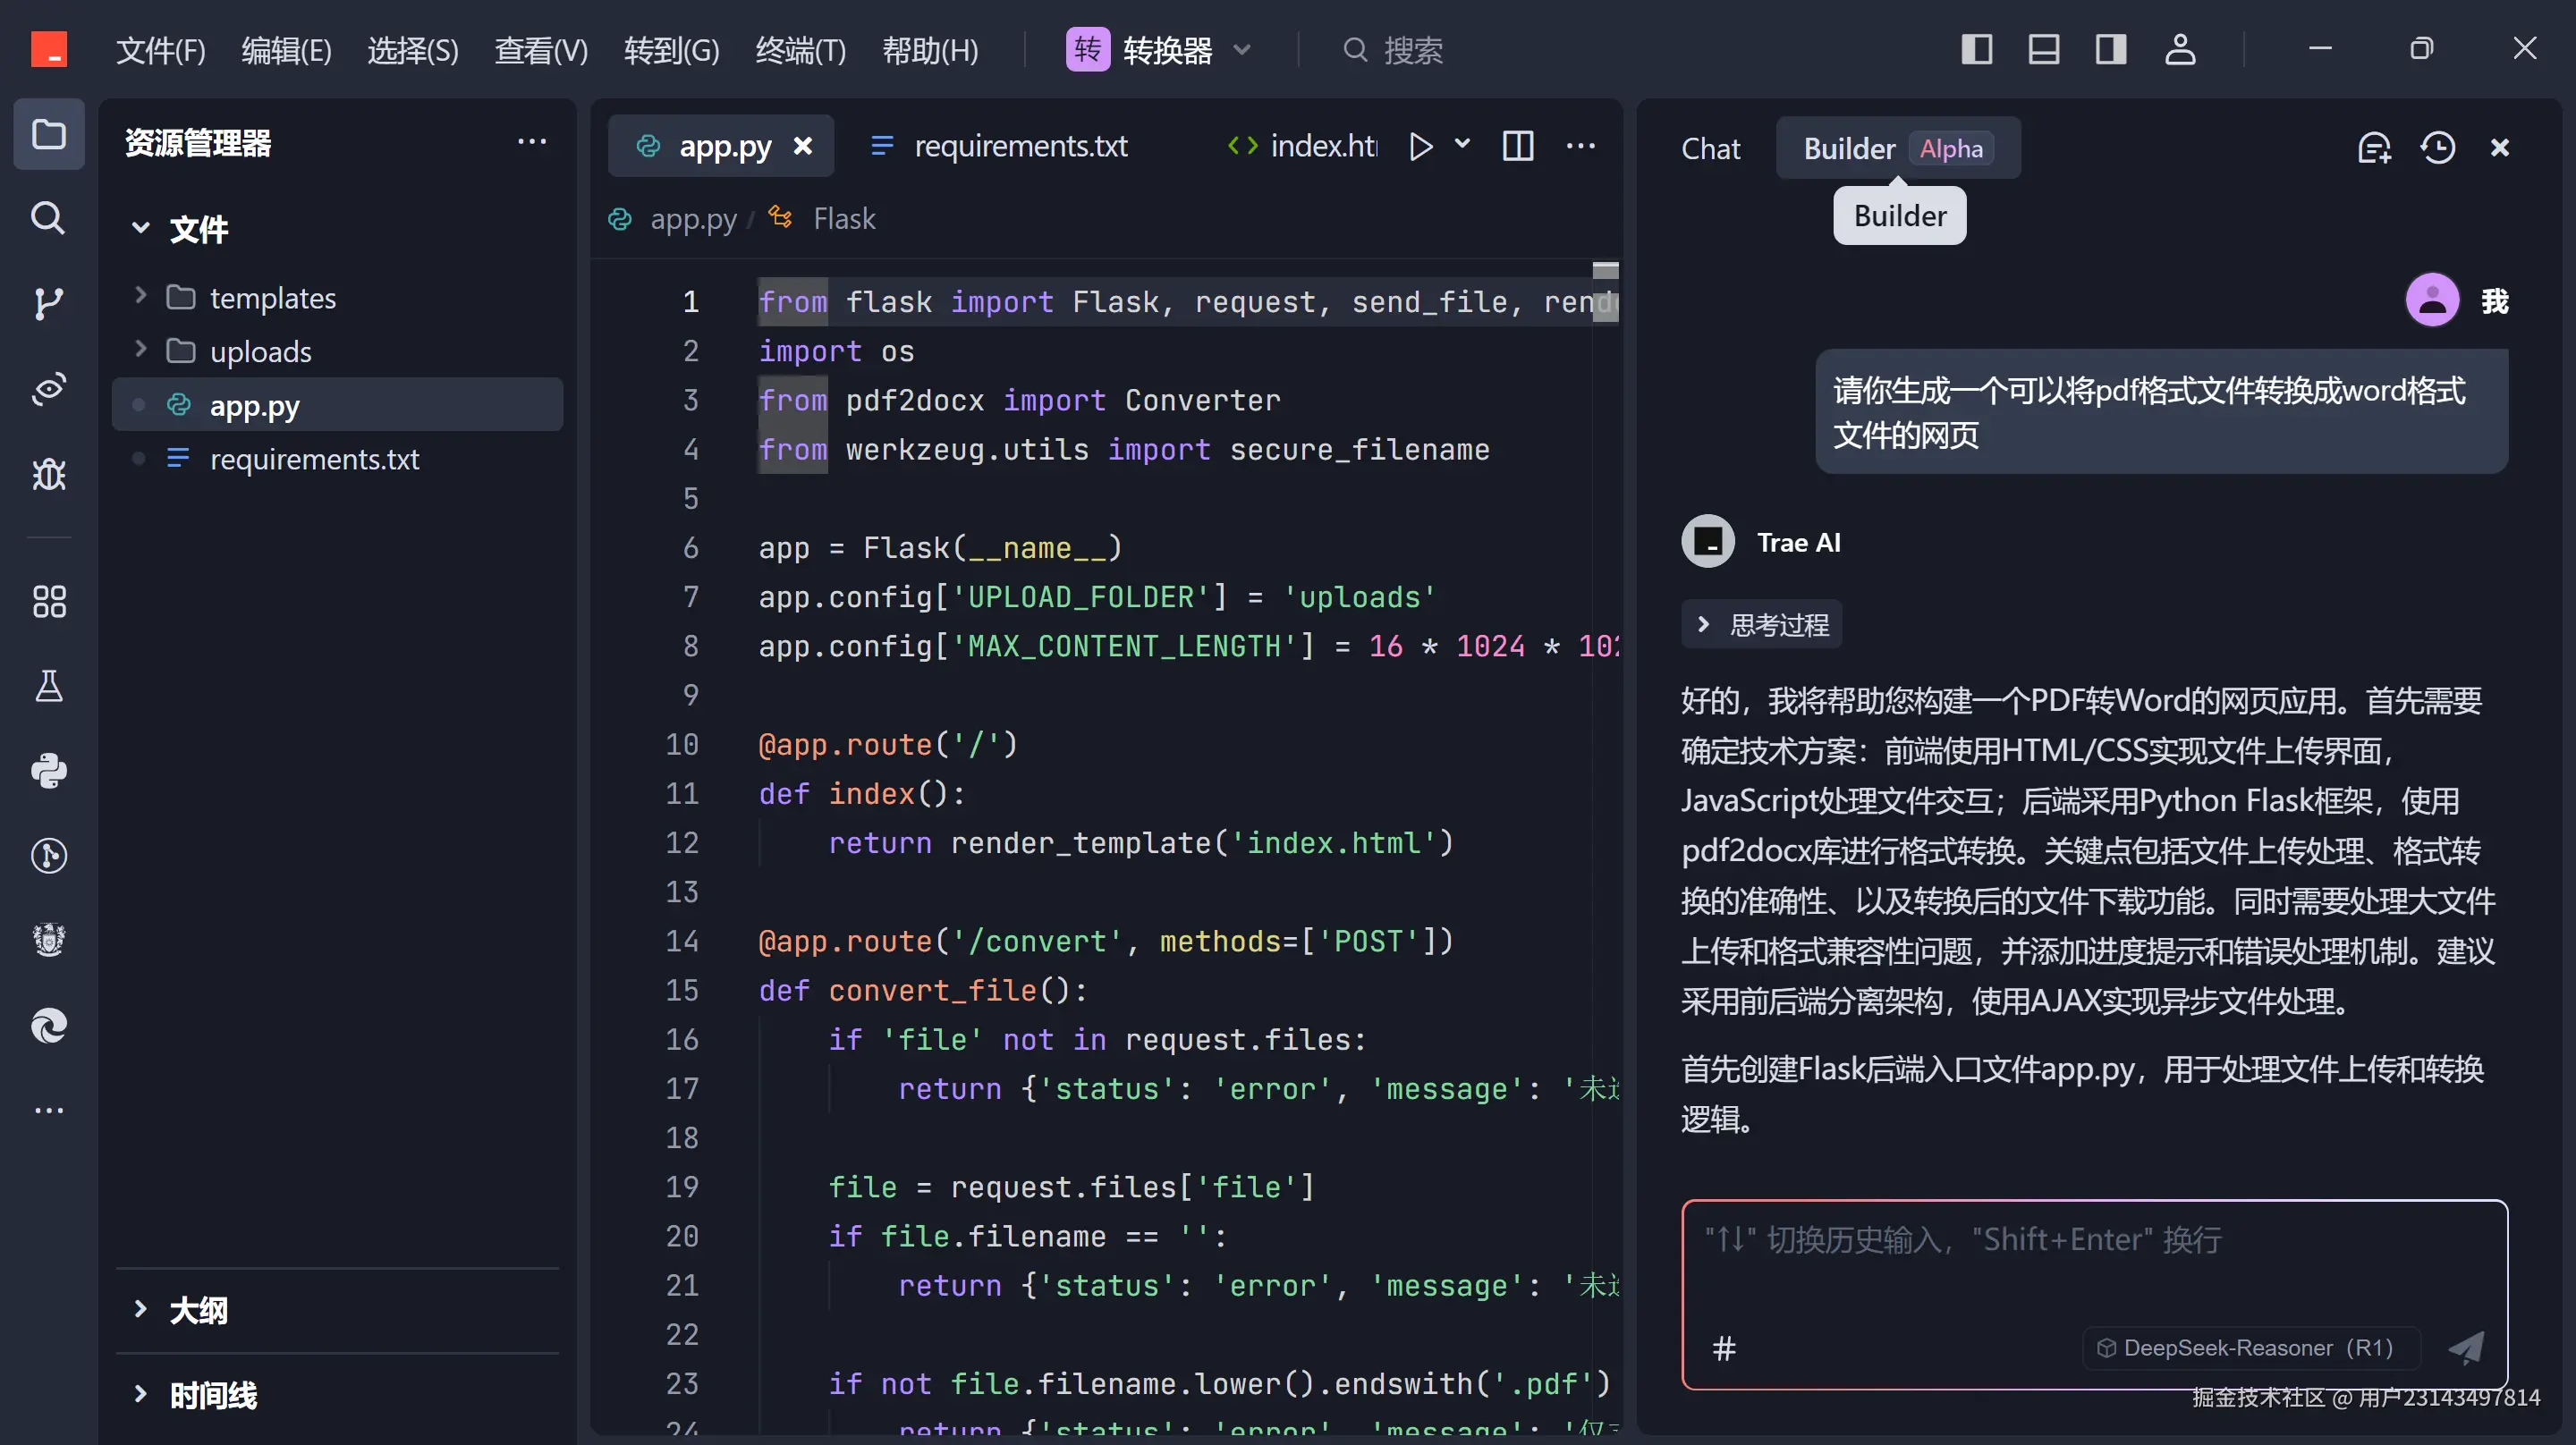Open the 查看(V) menu
Image resolution: width=2576 pixels, height=1445 pixels.
click(x=541, y=49)
